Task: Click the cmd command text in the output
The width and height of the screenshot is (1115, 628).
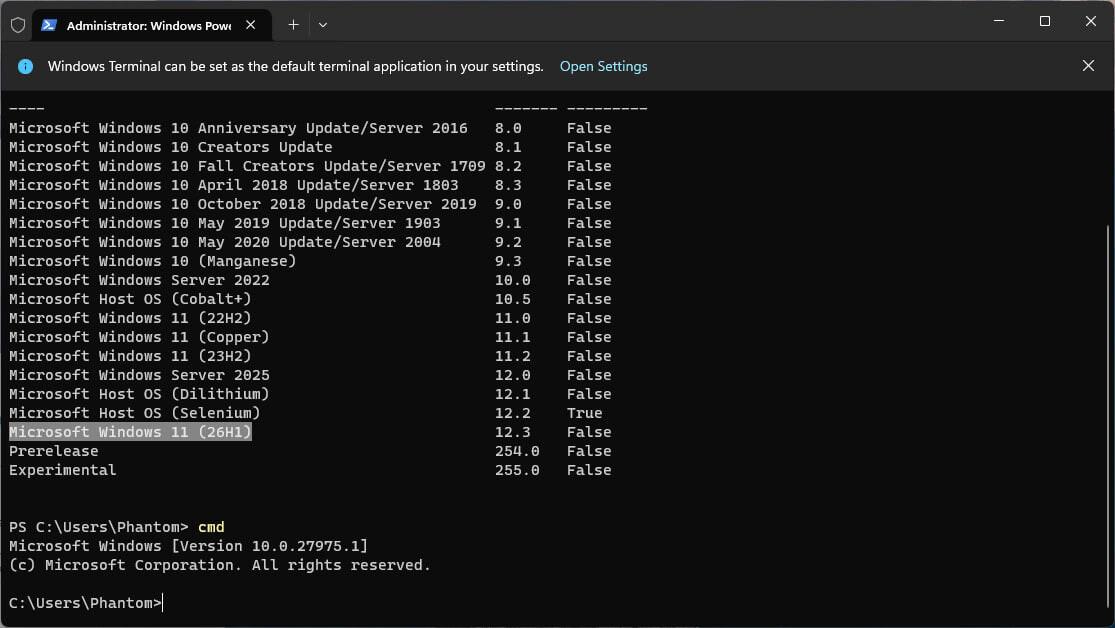Action: [x=211, y=526]
